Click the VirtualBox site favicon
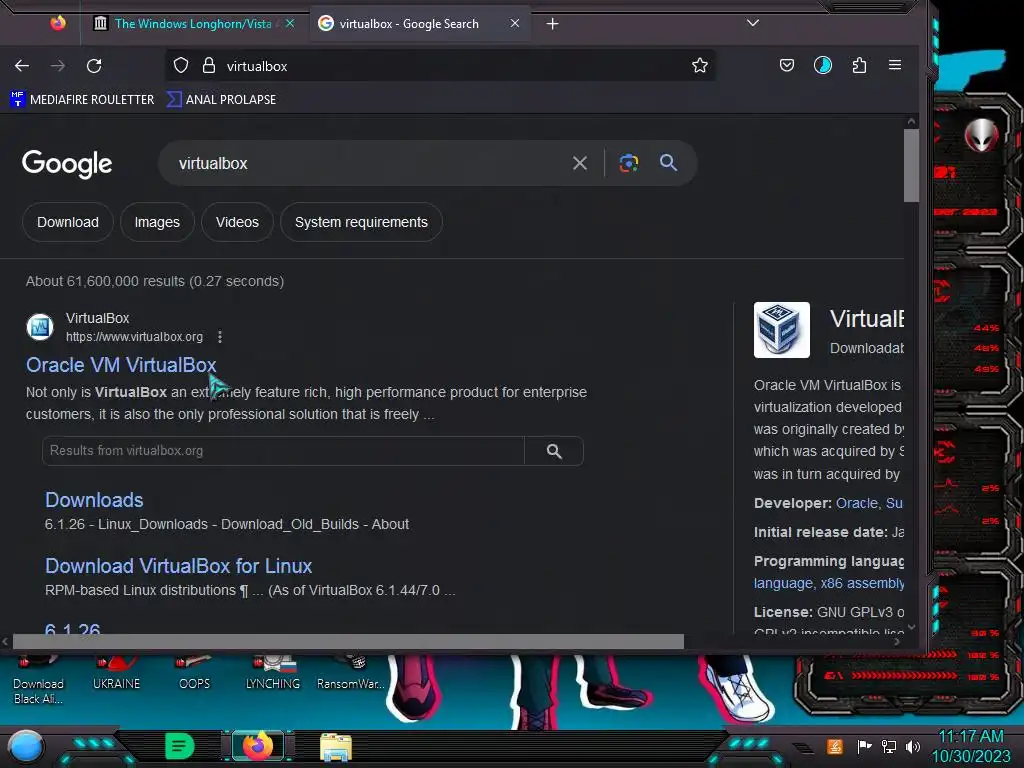This screenshot has width=1024, height=768. pos(40,327)
